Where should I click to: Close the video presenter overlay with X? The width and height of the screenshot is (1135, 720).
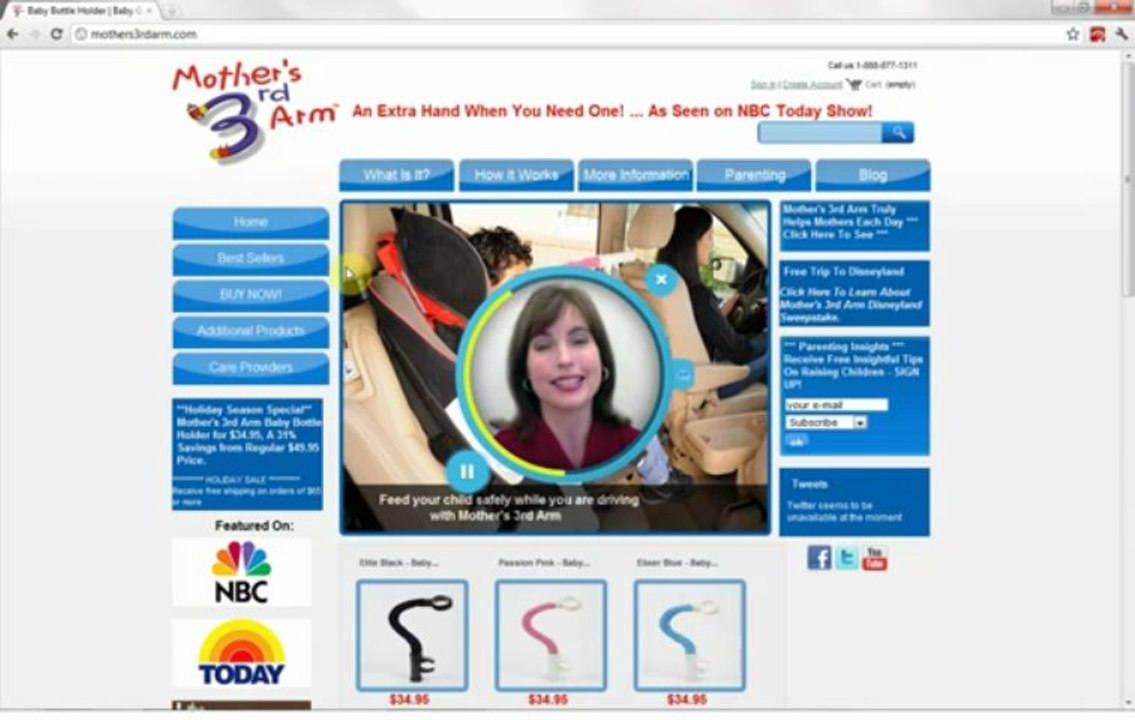pyautogui.click(x=661, y=279)
